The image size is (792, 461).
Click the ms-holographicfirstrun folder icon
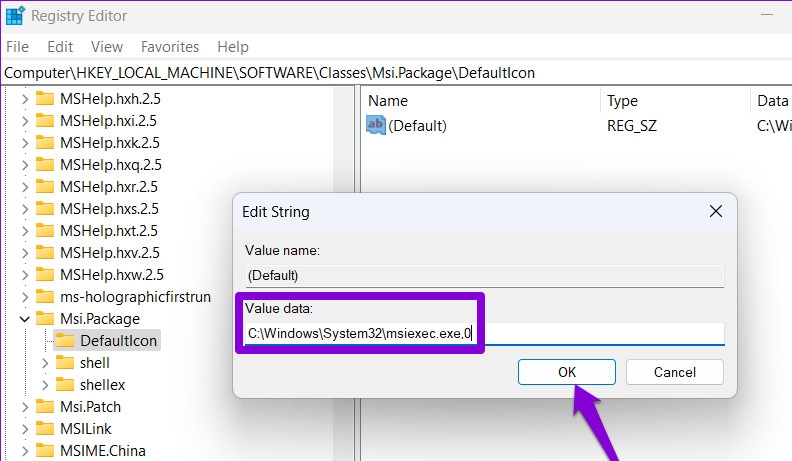tap(45, 297)
